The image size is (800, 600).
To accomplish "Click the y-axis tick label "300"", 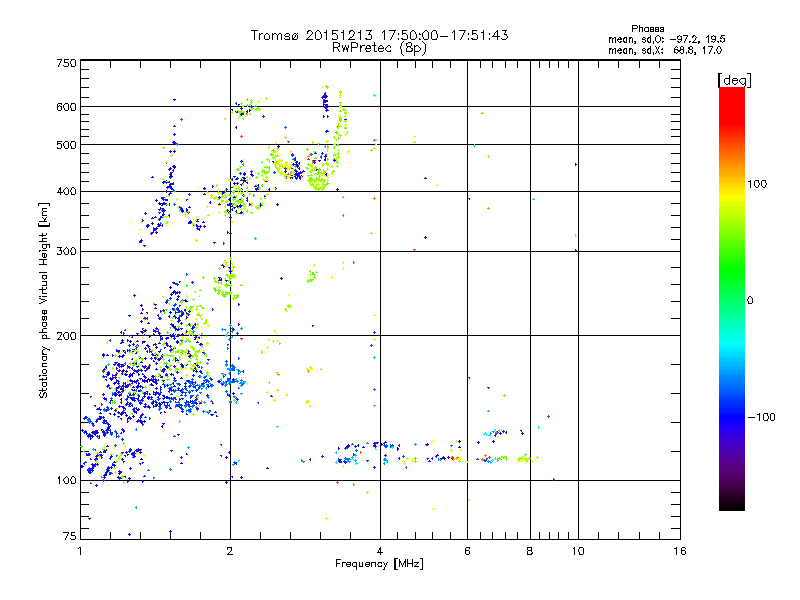I will (x=66, y=251).
